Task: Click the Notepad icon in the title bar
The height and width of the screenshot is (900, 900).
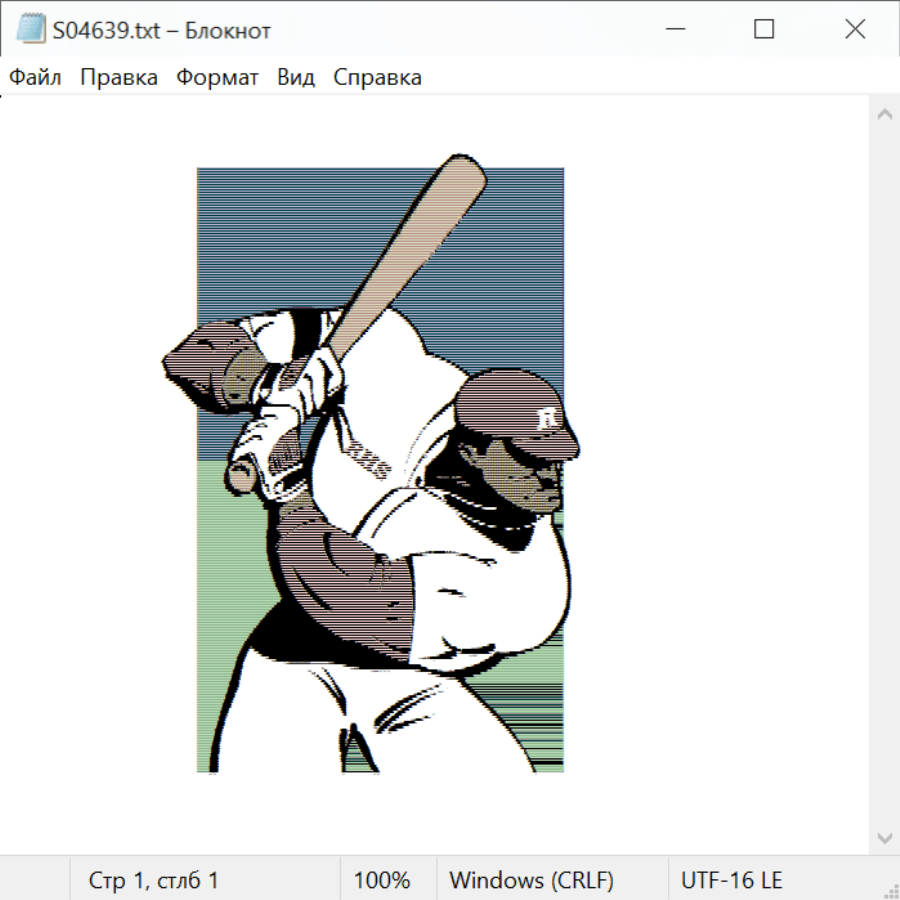Action: [30, 30]
